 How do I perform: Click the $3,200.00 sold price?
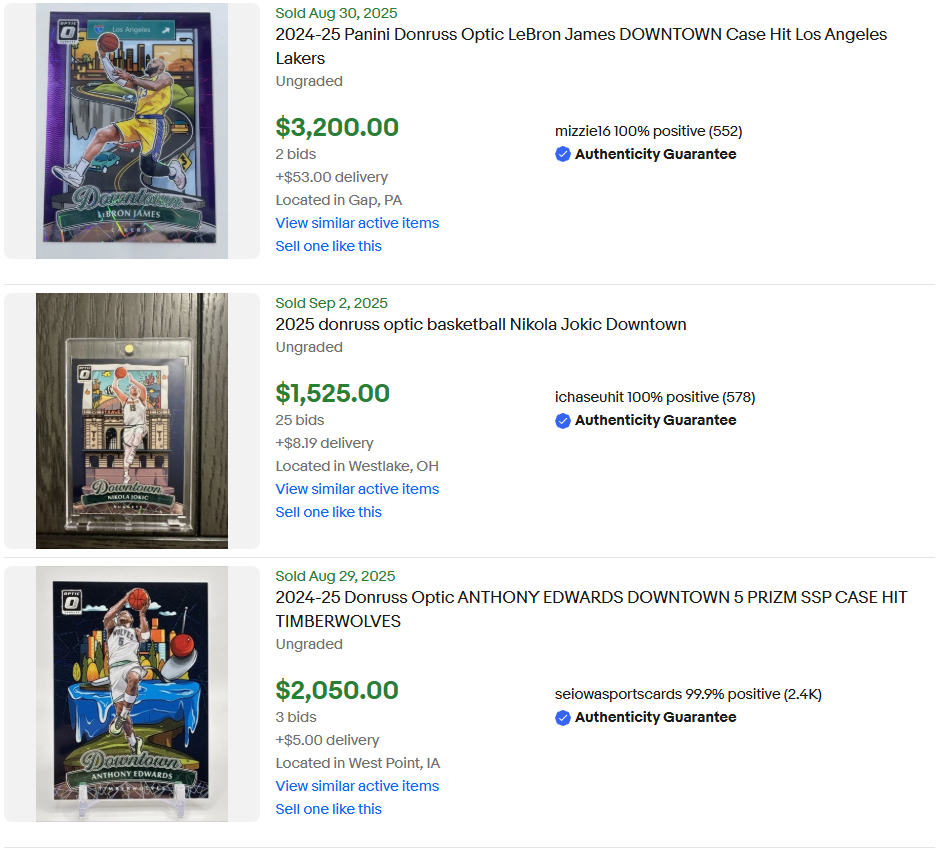click(337, 128)
